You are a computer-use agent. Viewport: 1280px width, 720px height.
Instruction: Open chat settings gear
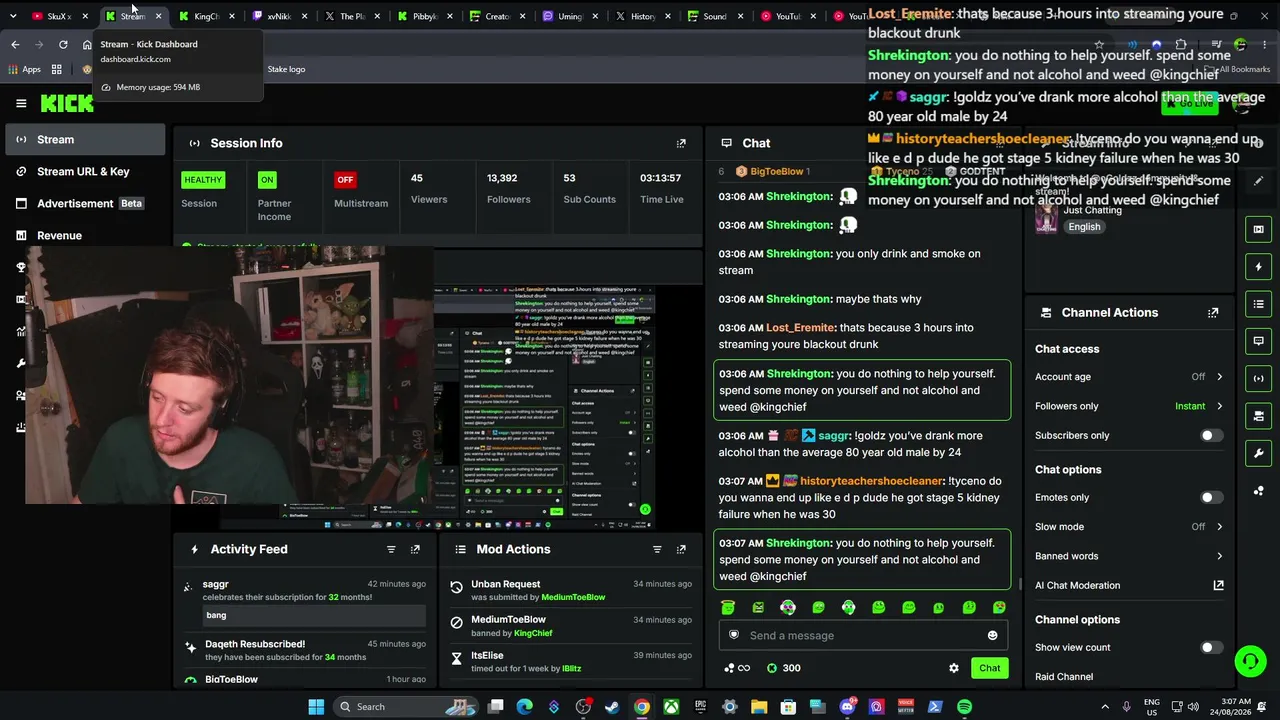click(x=954, y=668)
